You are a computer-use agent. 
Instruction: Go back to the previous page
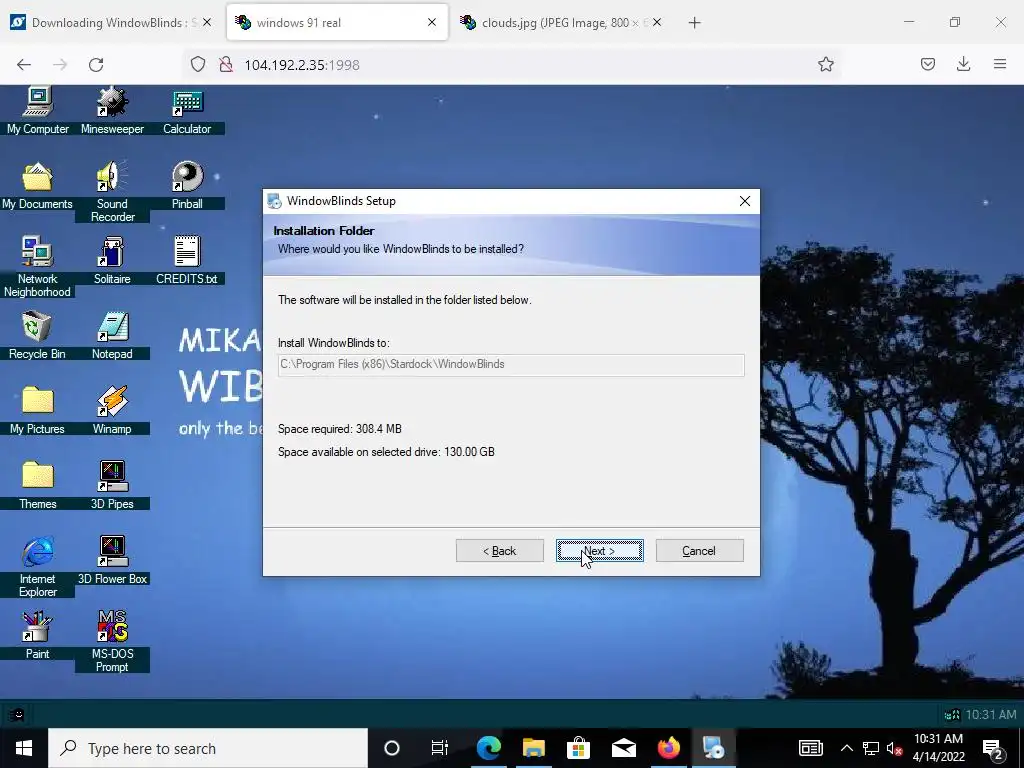click(x=24, y=65)
